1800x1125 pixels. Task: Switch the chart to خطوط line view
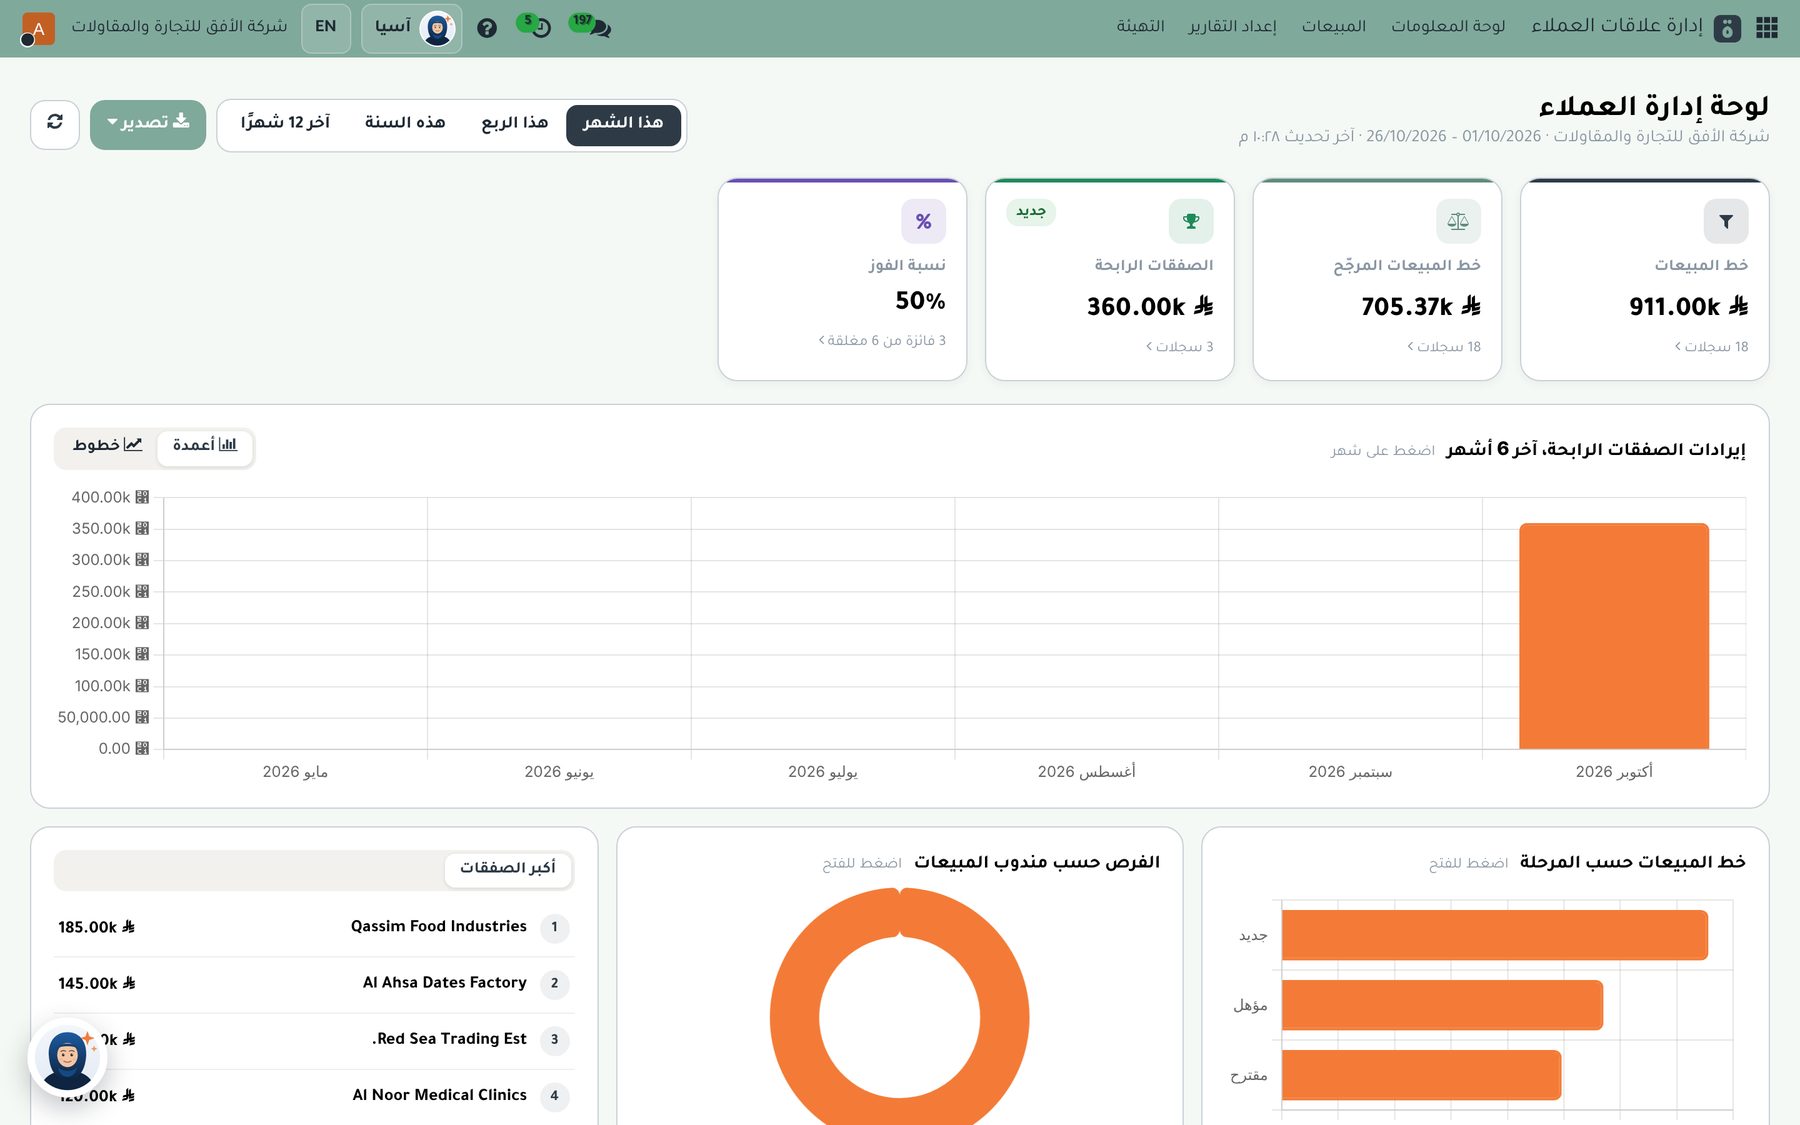pos(107,445)
